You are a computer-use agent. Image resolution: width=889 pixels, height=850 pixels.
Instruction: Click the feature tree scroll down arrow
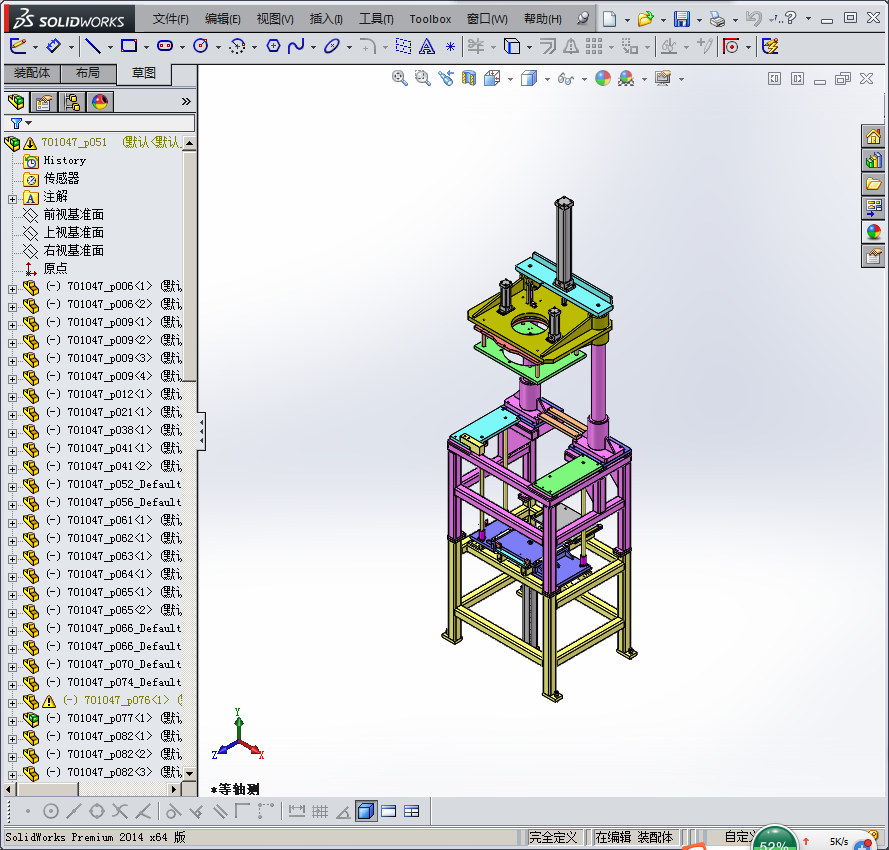tap(190, 773)
